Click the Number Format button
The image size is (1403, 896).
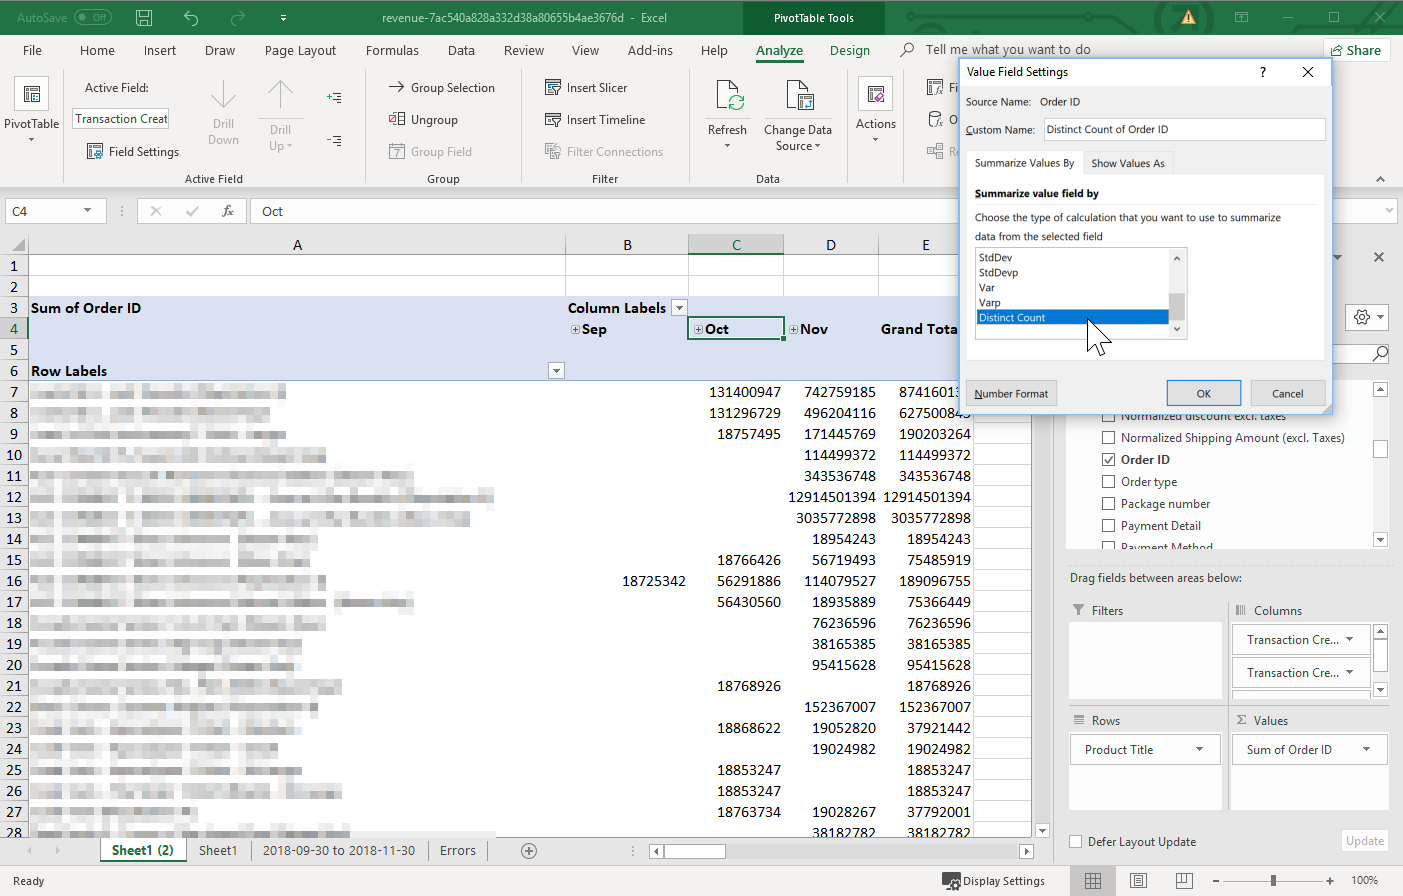pos(1011,394)
